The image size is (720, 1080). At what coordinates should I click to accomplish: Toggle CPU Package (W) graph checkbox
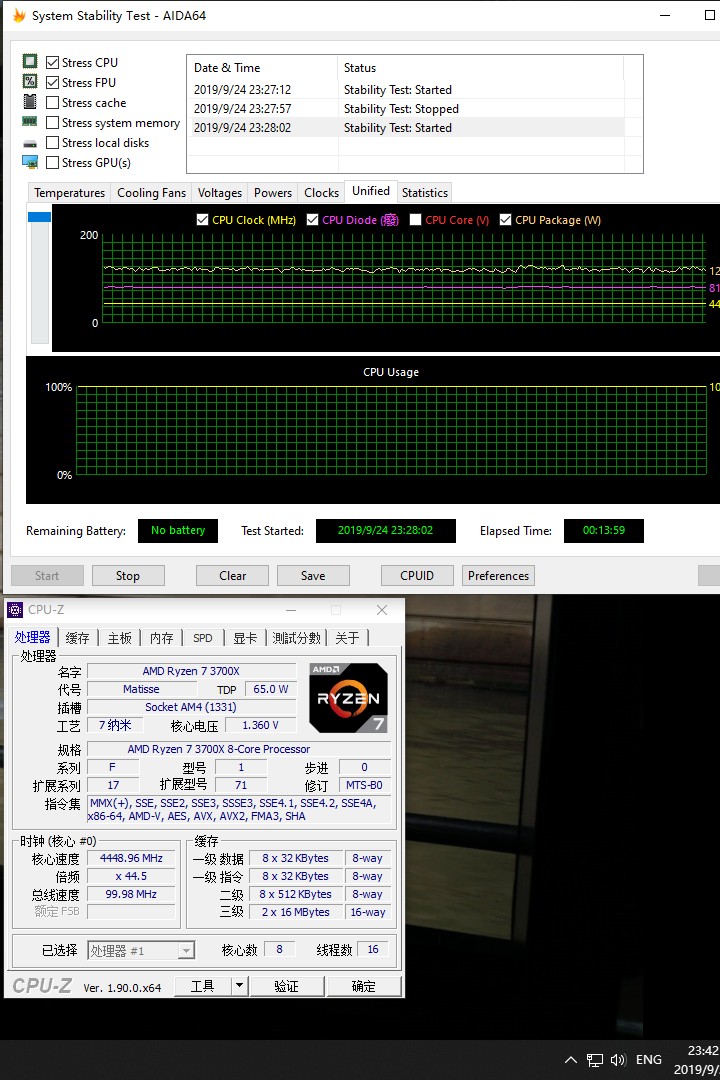click(506, 220)
